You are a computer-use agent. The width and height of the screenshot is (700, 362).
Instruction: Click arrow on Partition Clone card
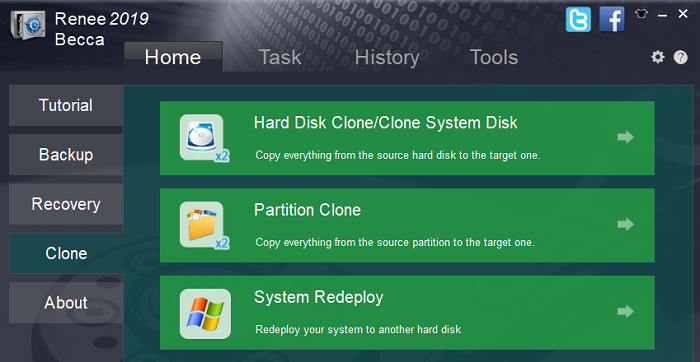point(625,224)
